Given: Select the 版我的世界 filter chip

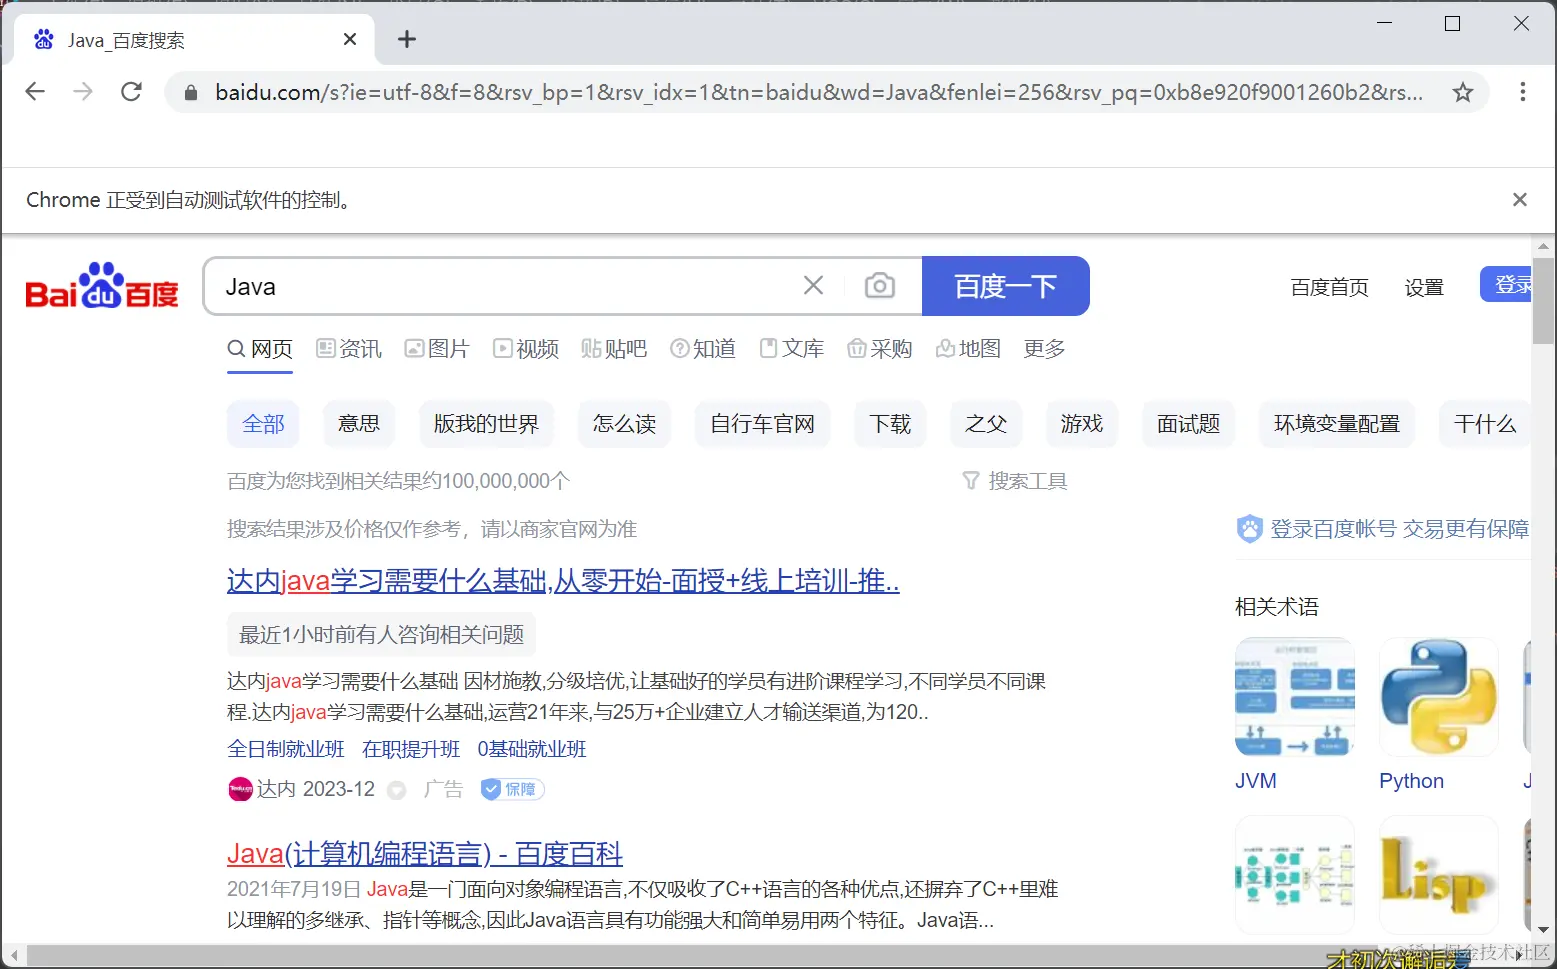Looking at the screenshot, I should tap(486, 424).
